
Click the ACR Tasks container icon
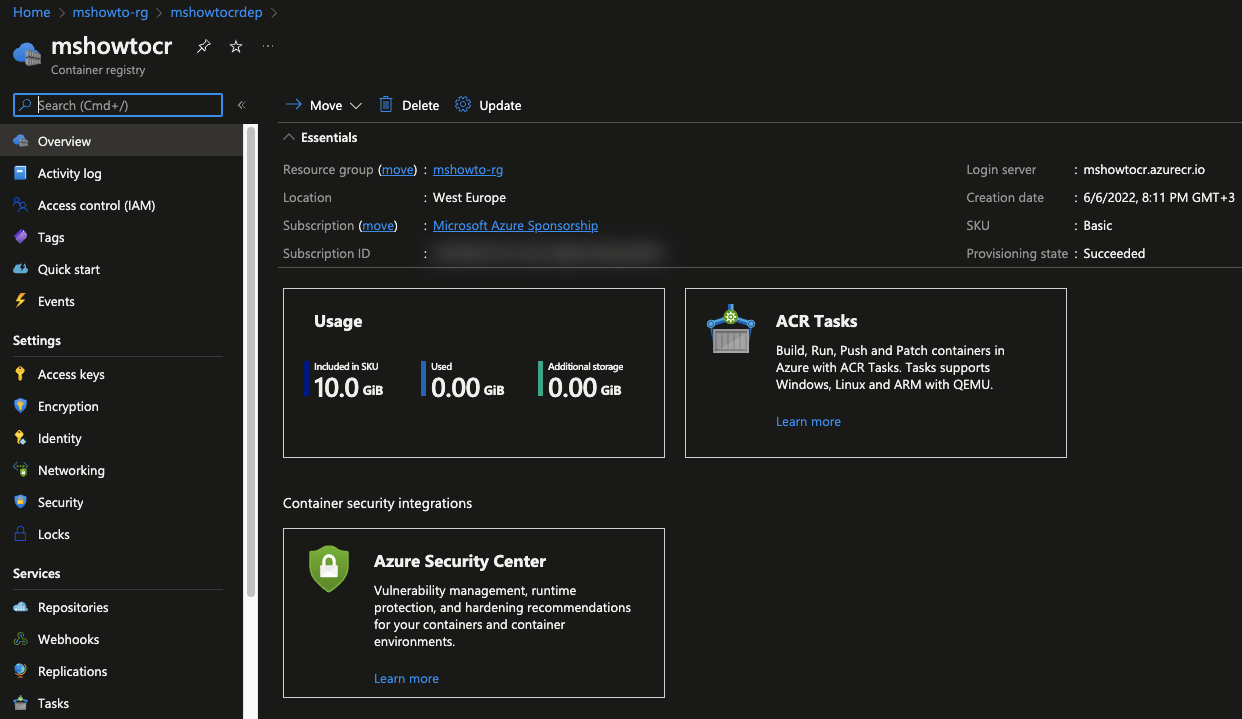(x=731, y=330)
